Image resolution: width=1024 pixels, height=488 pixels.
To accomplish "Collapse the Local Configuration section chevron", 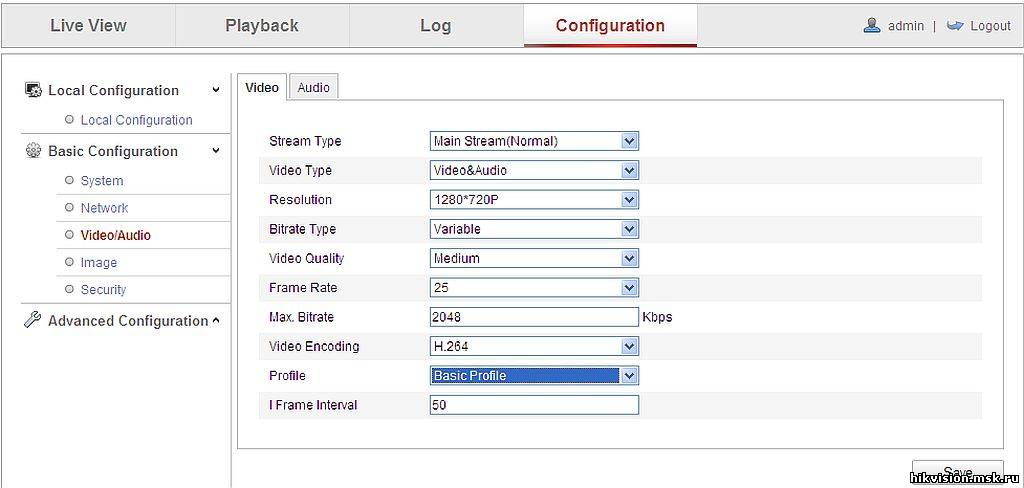I will coord(216,90).
